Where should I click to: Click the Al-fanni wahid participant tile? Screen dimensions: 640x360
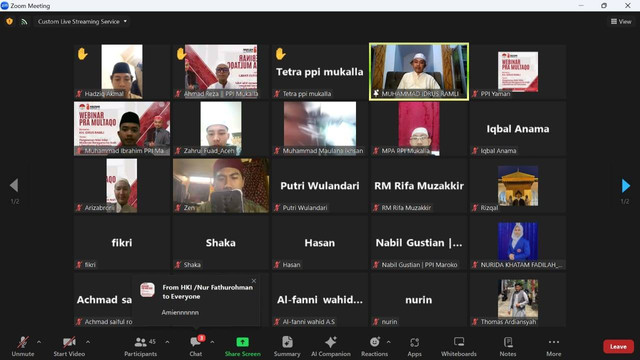pyautogui.click(x=320, y=300)
